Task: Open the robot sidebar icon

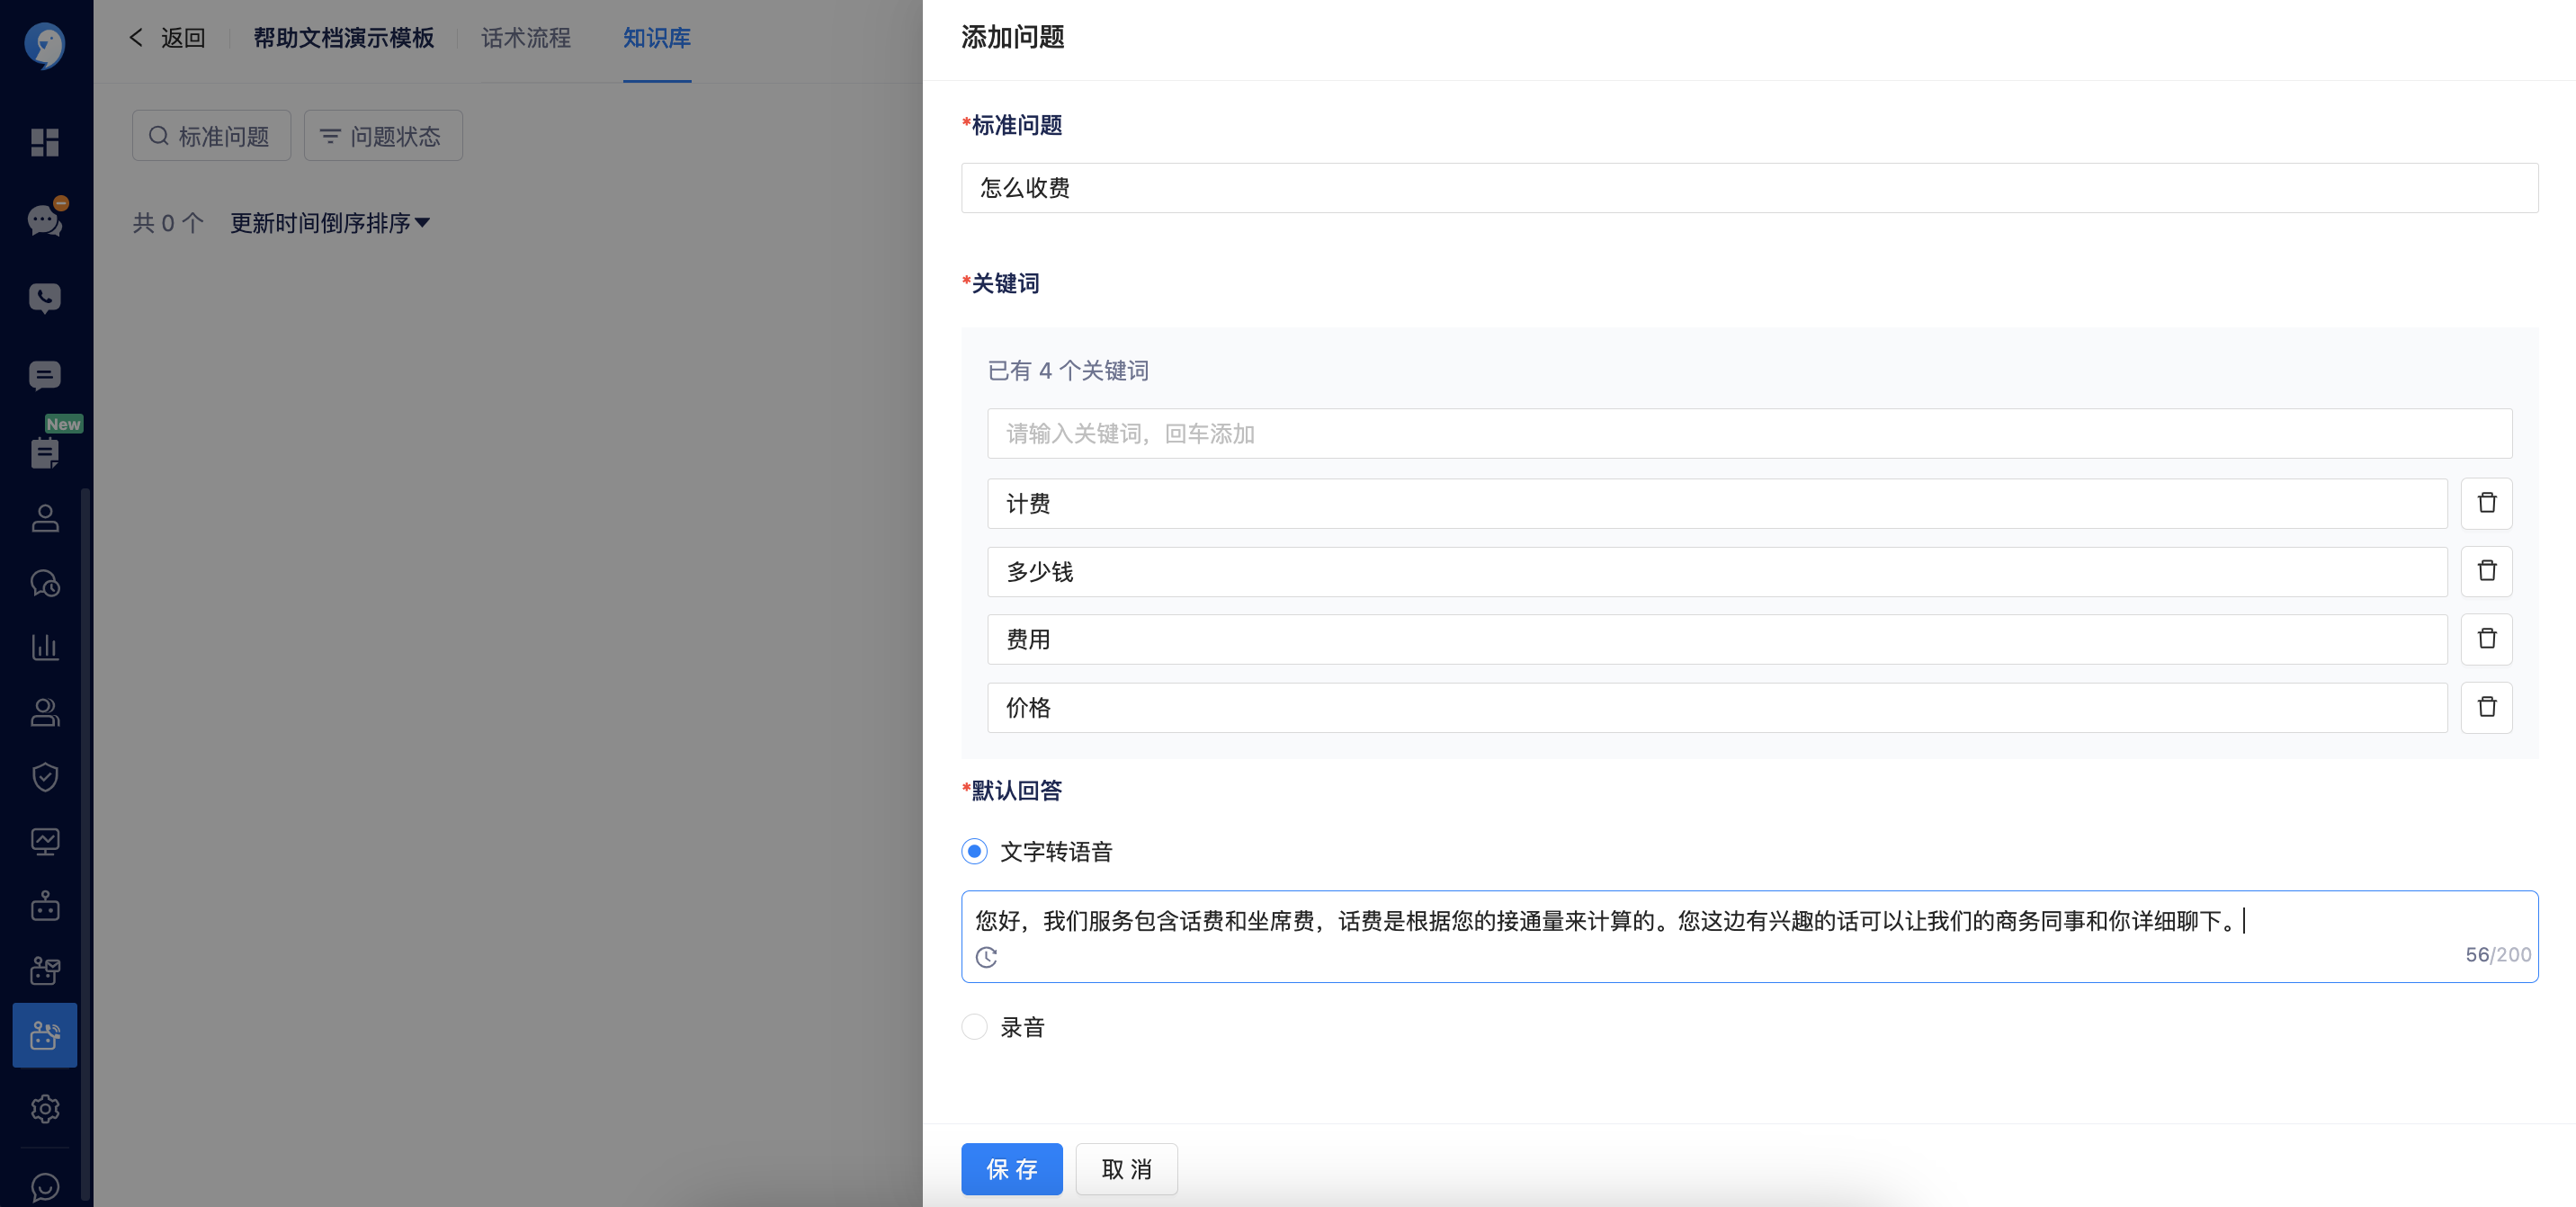Action: (x=45, y=906)
